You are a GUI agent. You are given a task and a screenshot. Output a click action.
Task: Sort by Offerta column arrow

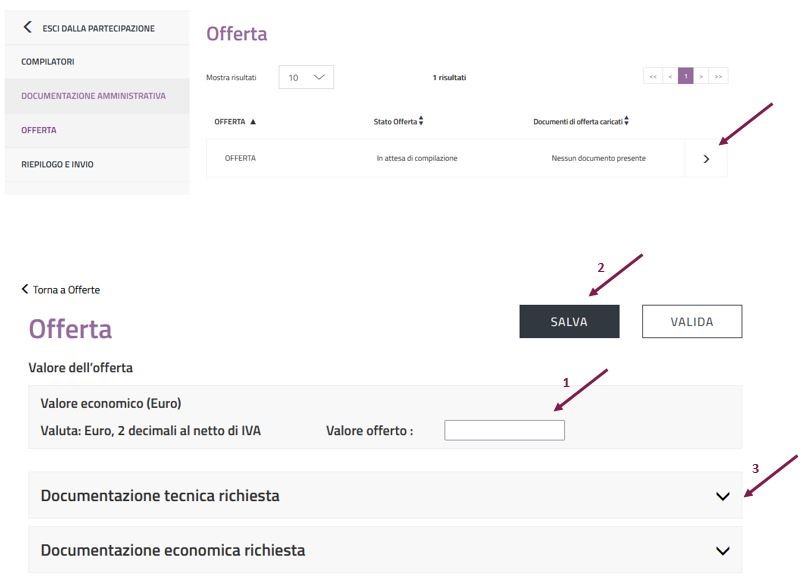pos(253,122)
